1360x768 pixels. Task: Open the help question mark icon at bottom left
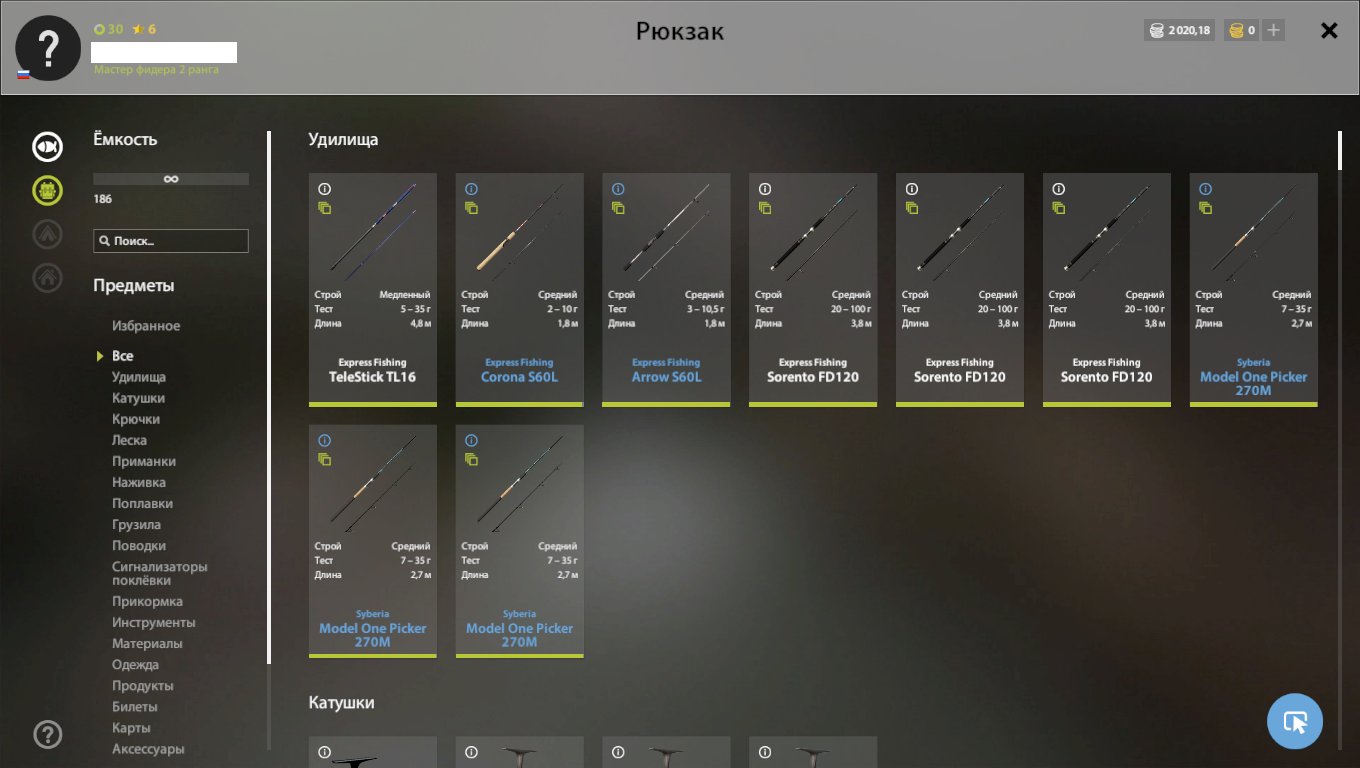tap(47, 735)
